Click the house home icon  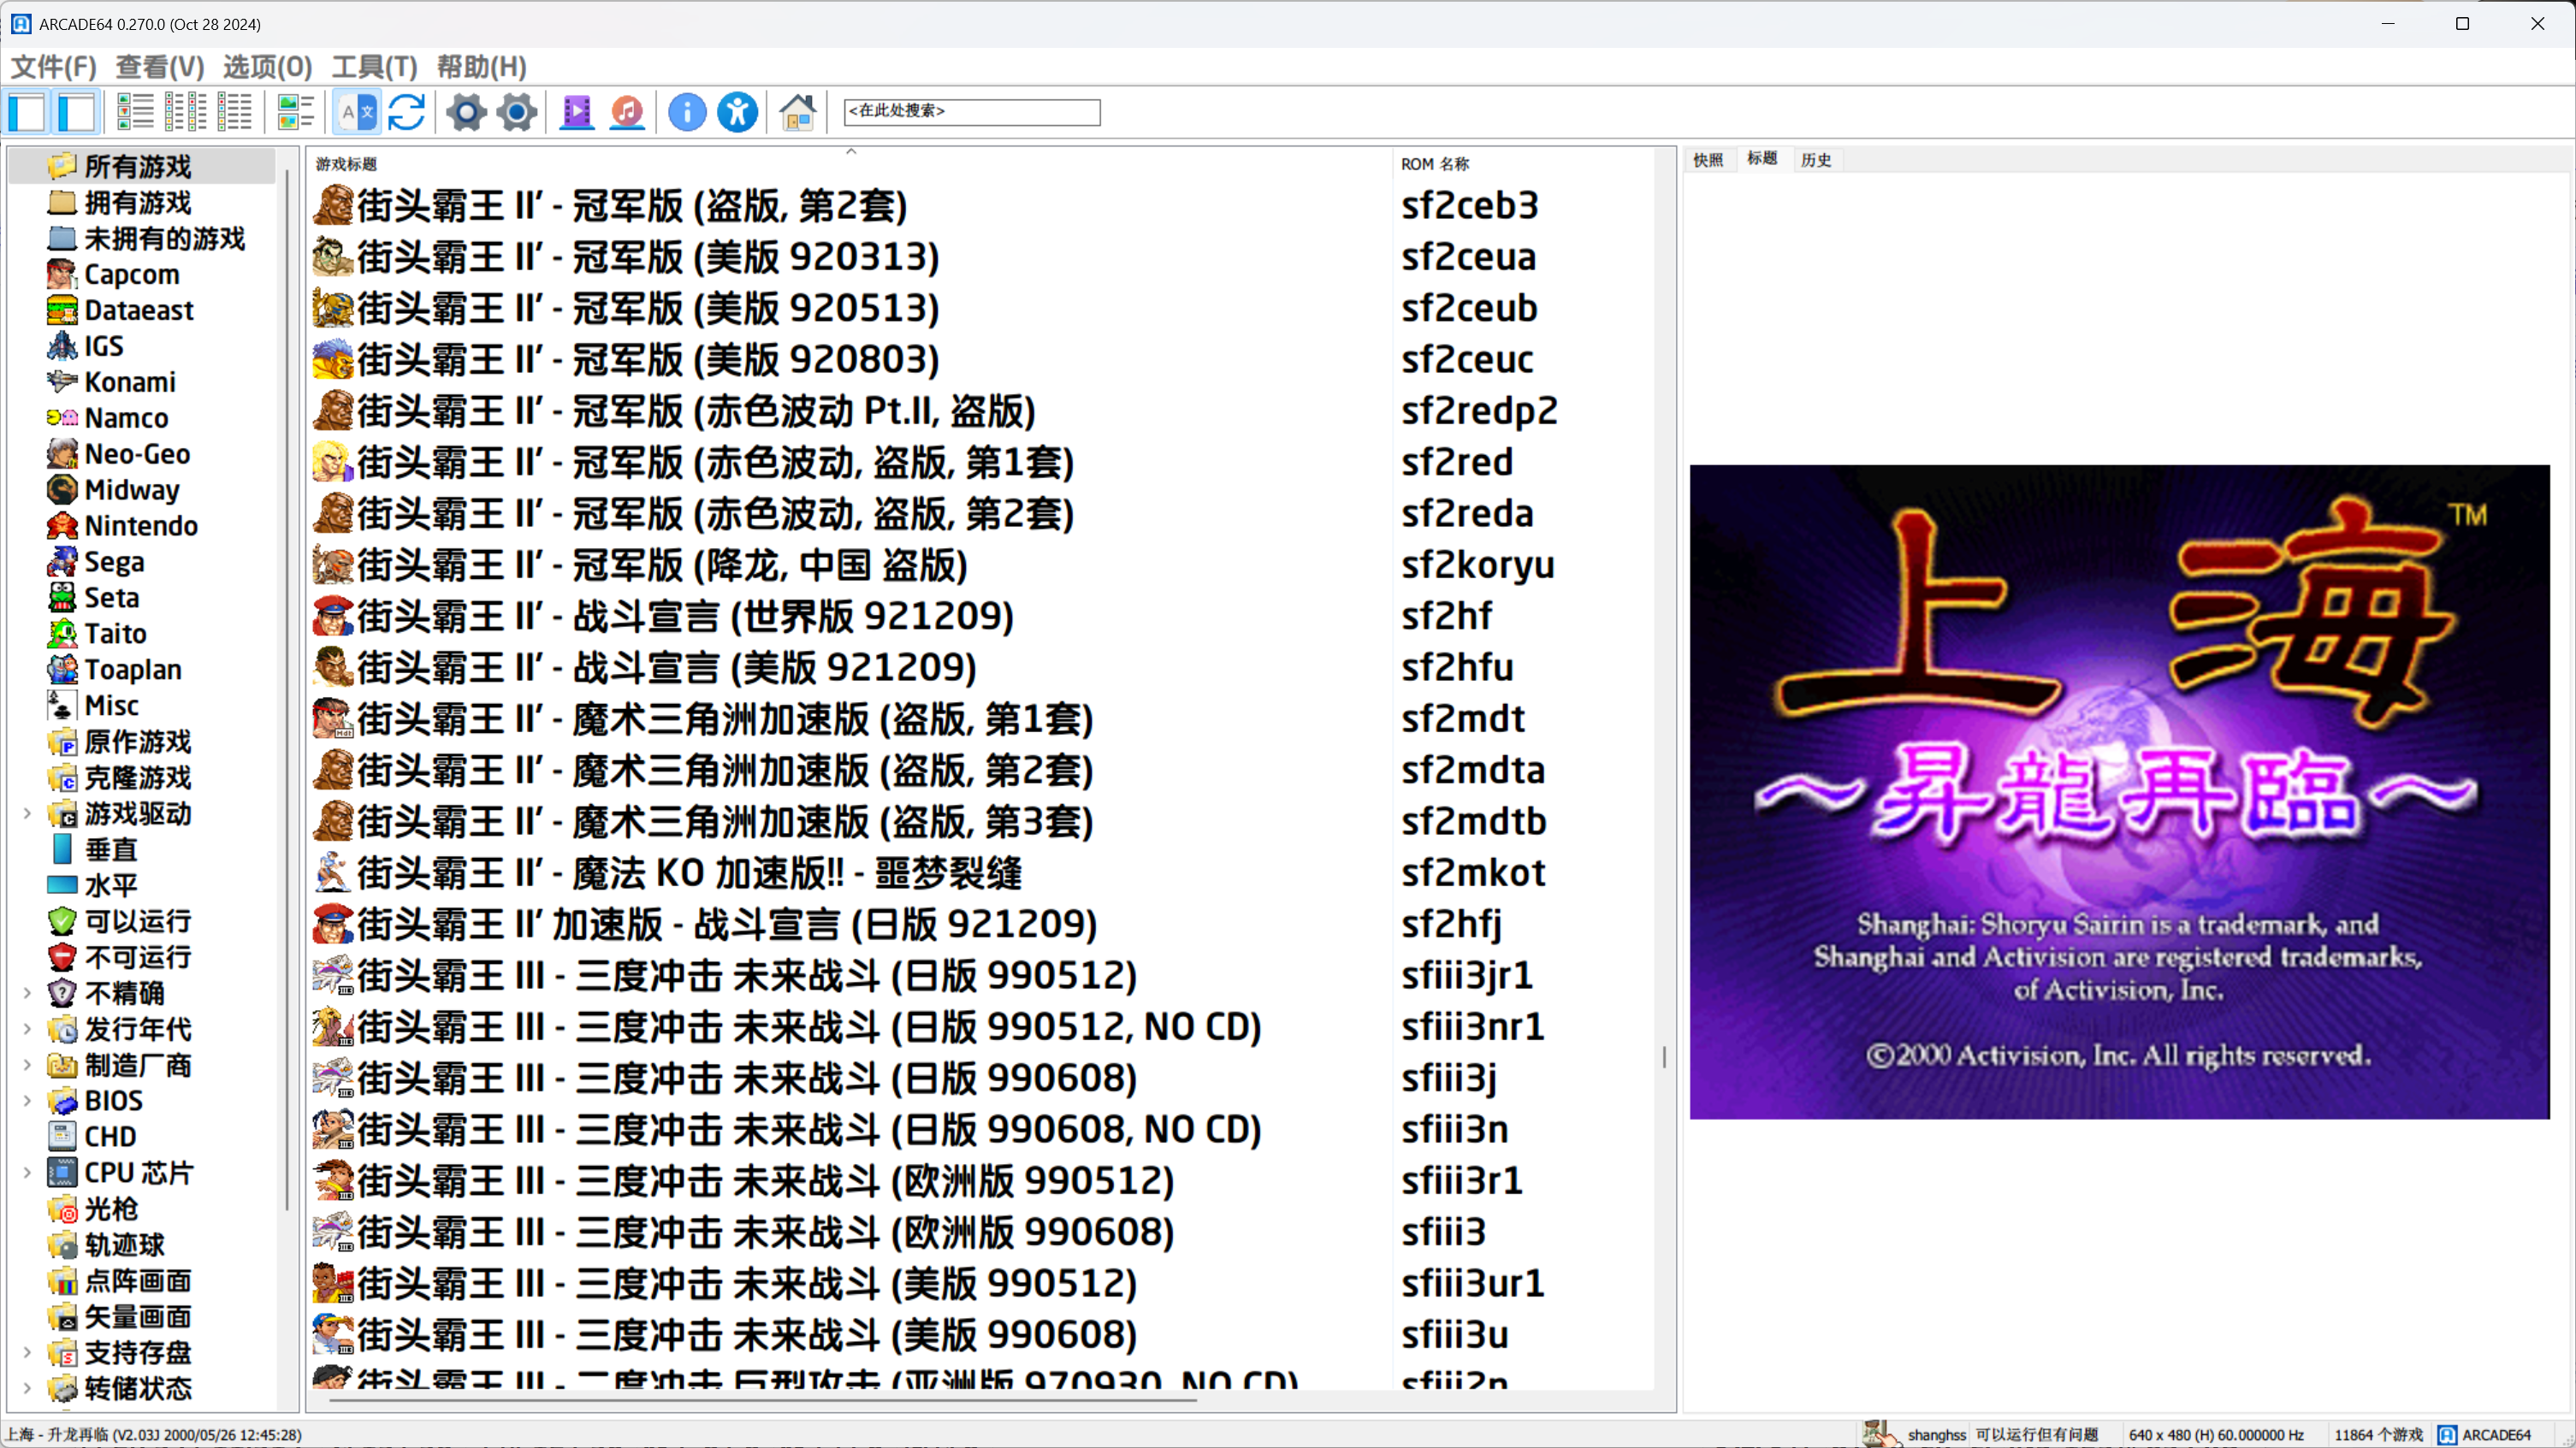(797, 112)
